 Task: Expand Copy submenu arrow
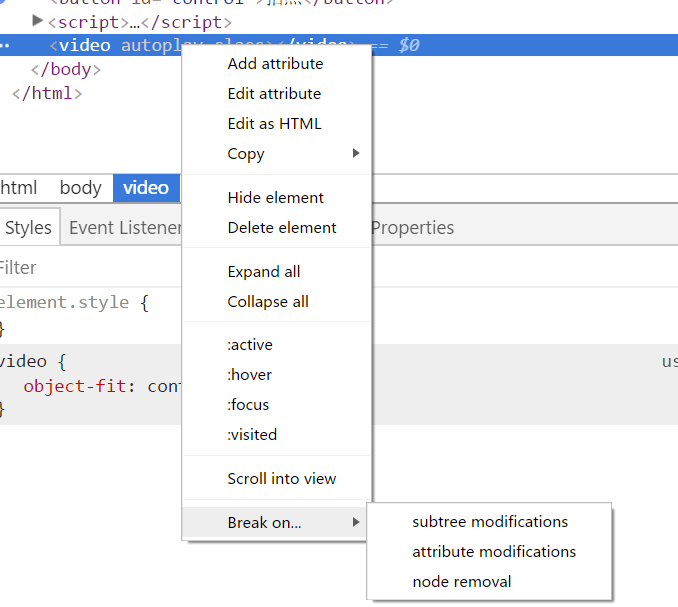tap(355, 153)
